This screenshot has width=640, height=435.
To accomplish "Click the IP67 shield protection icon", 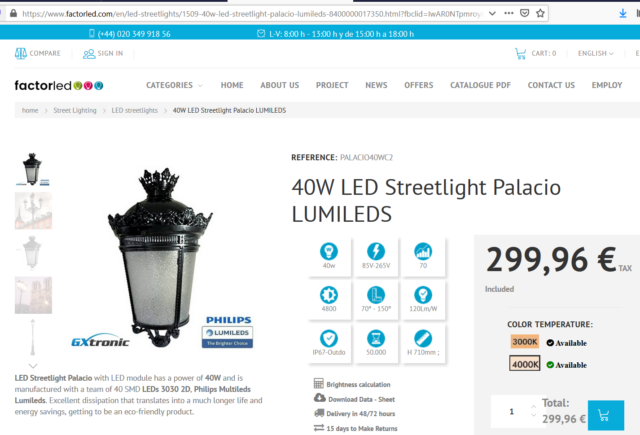I will pyautogui.click(x=329, y=338).
